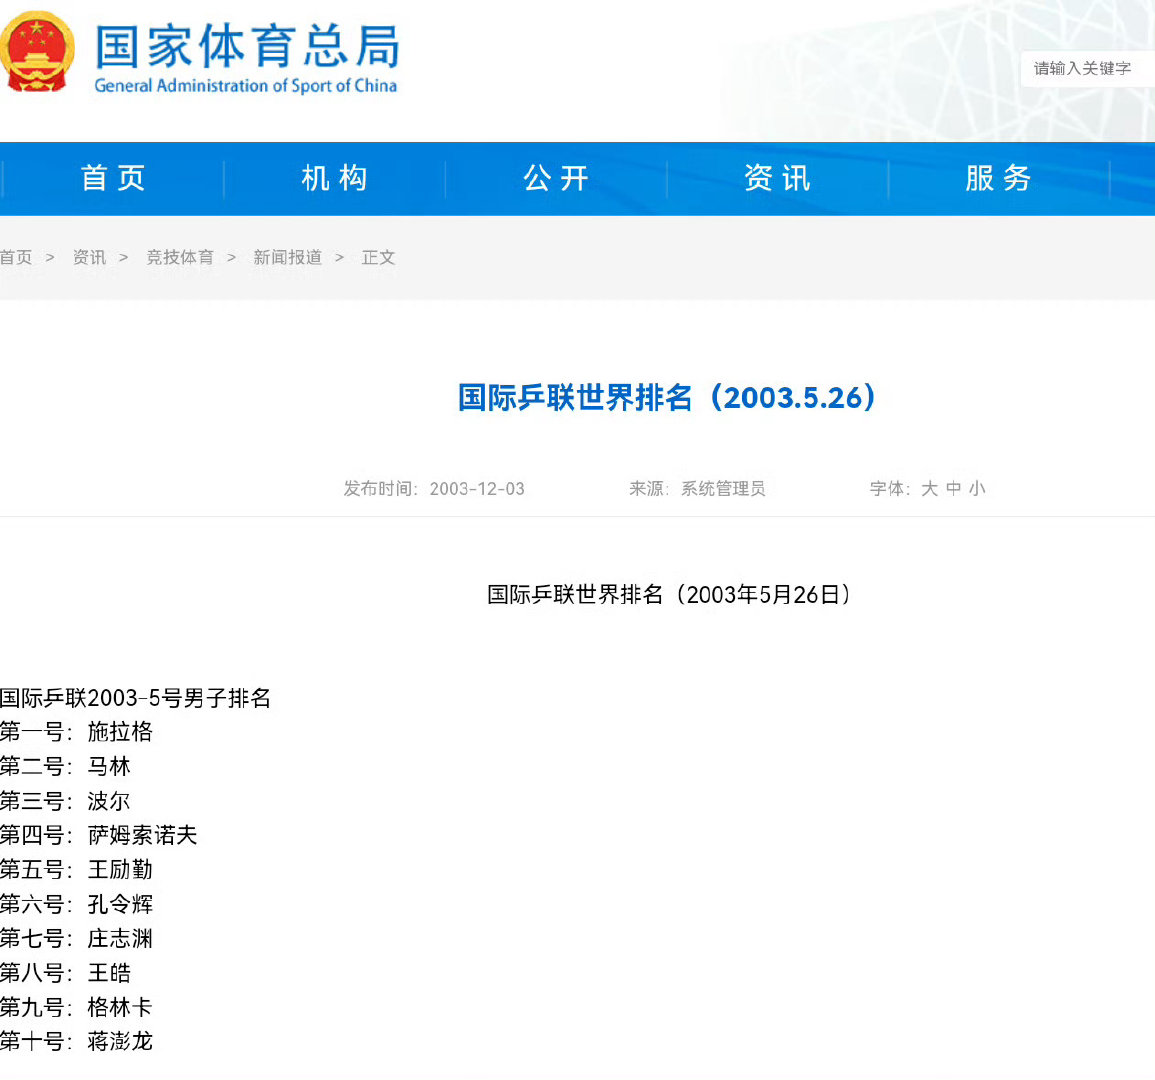
Task: Click 正文 in the breadcrumb
Action: point(378,257)
